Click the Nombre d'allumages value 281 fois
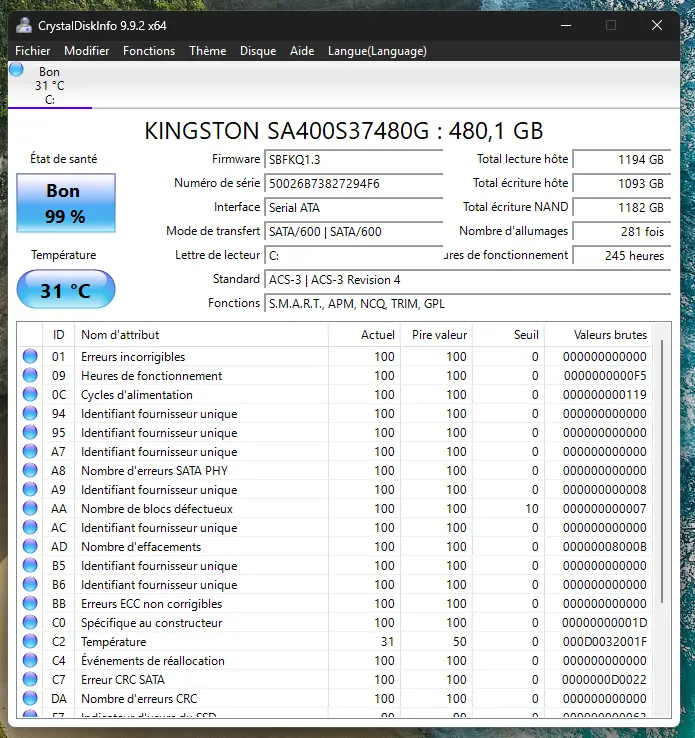Viewport: 695px width, 738px height. click(622, 232)
